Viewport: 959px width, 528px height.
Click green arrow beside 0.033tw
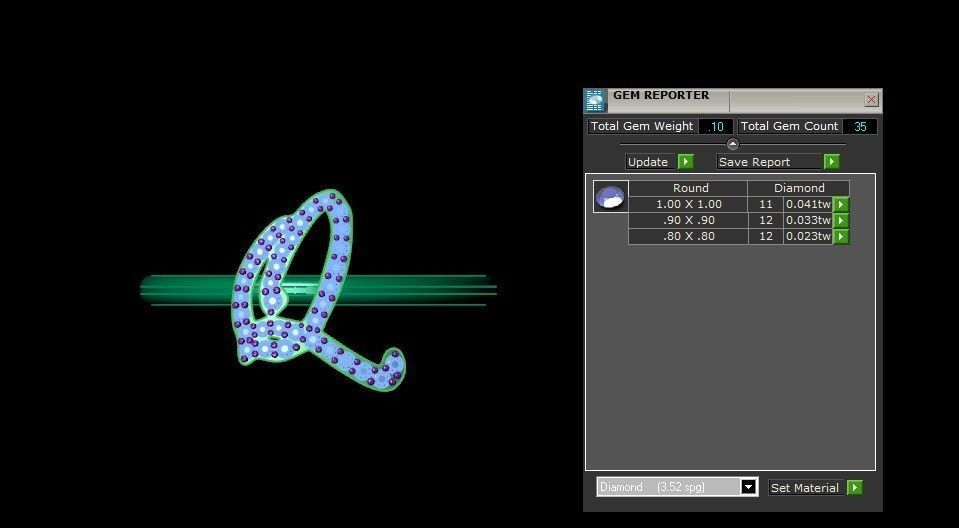click(x=841, y=220)
